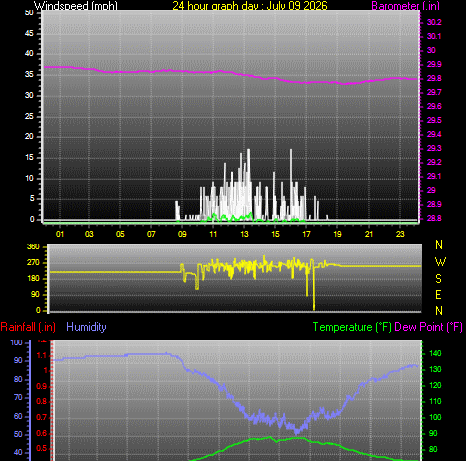
Task: Click the 30.2 barometer axis value
Action: [434, 22]
